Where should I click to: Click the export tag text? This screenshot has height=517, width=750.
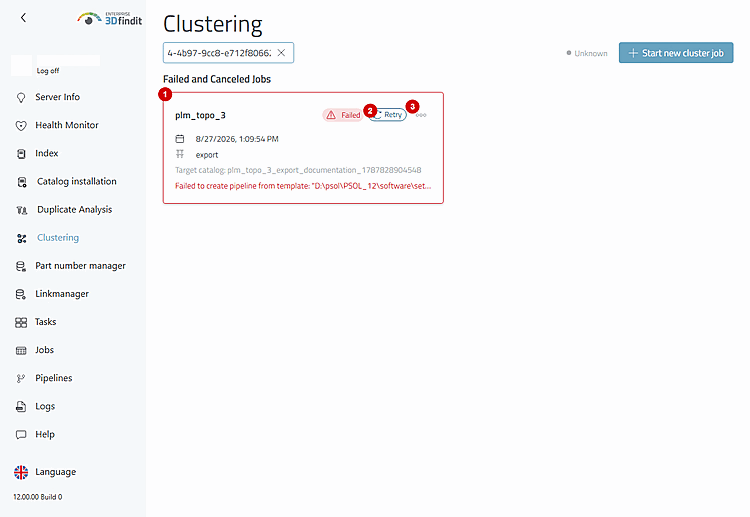207,155
